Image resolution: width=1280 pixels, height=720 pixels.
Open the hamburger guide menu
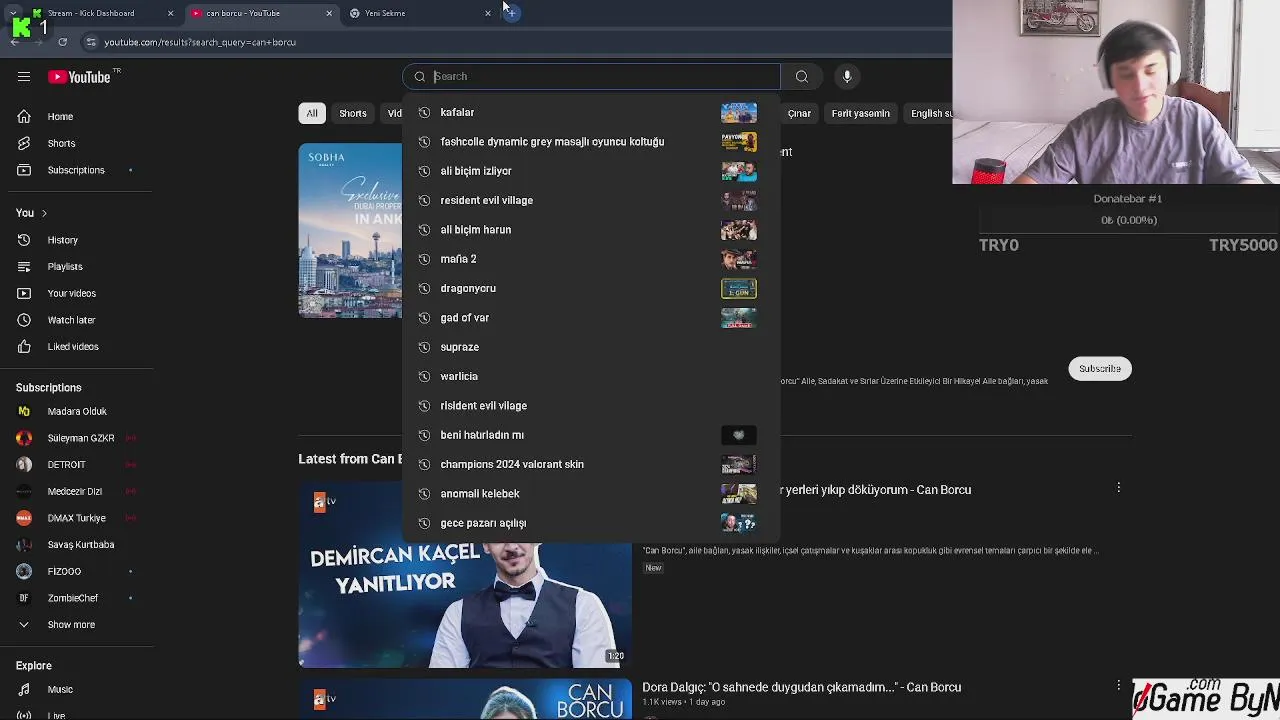tap(24, 77)
